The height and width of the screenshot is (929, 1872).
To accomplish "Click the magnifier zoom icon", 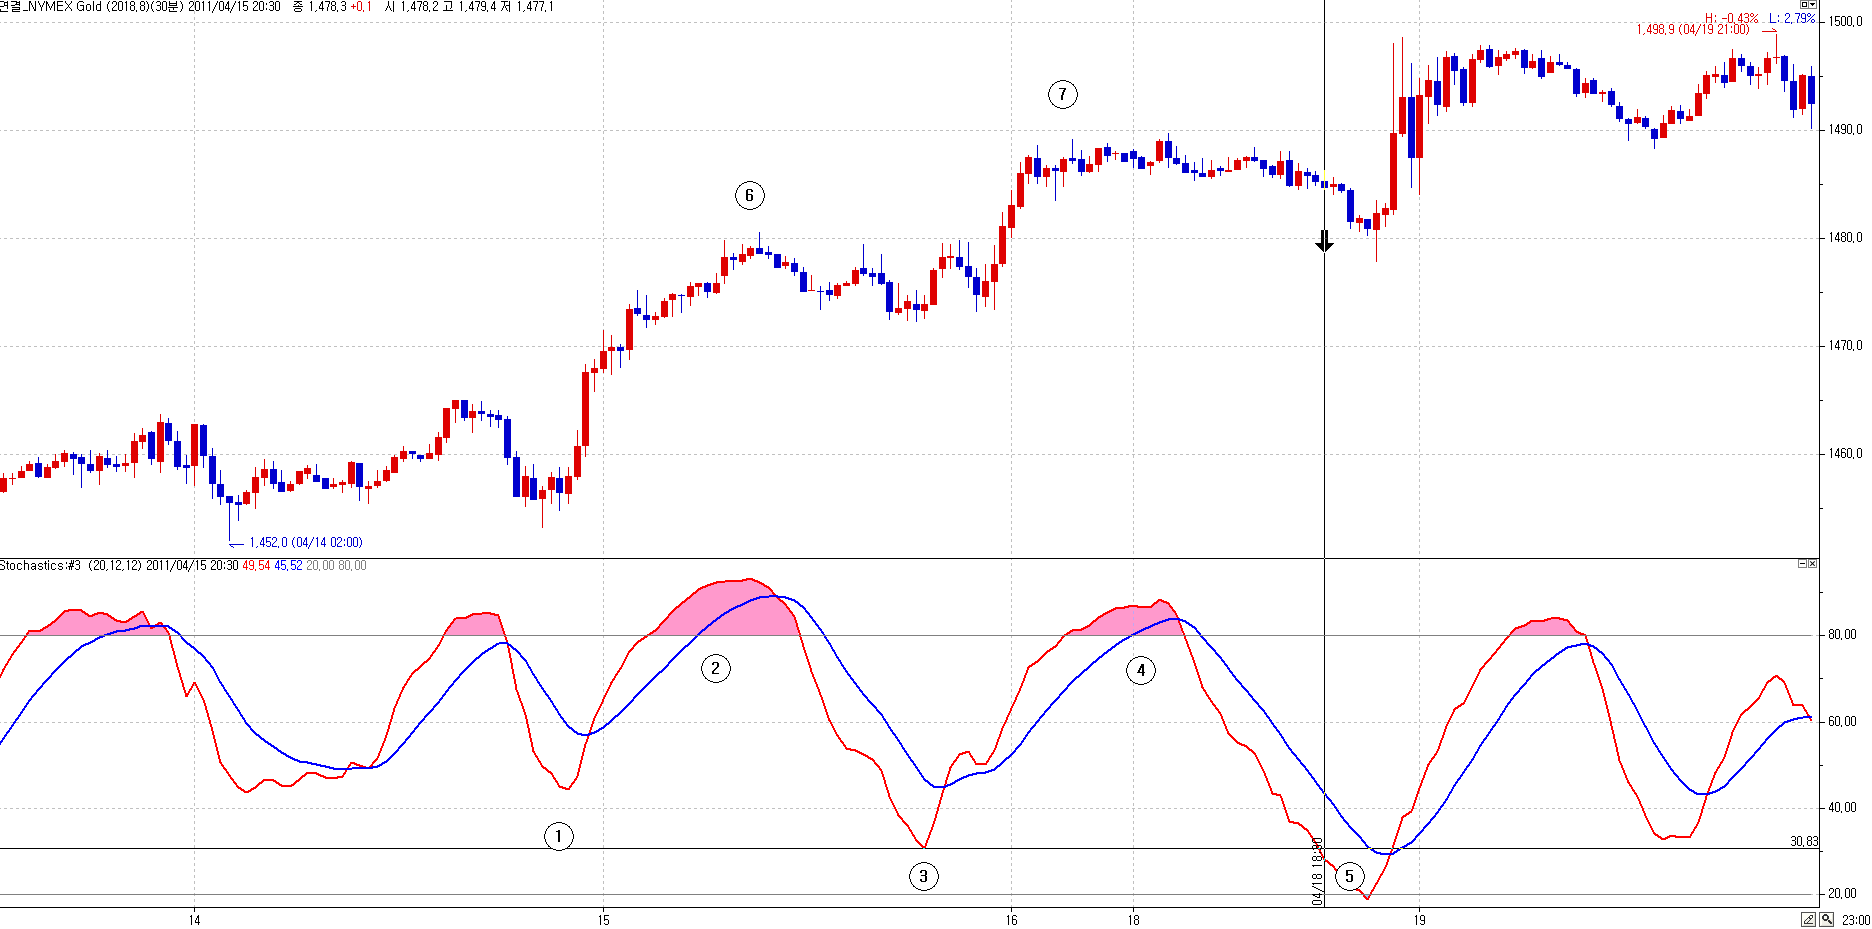I will click(1826, 920).
